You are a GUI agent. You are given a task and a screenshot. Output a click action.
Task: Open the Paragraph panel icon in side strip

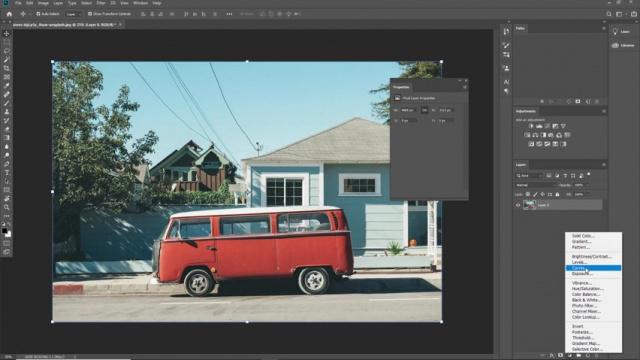tap(506, 91)
